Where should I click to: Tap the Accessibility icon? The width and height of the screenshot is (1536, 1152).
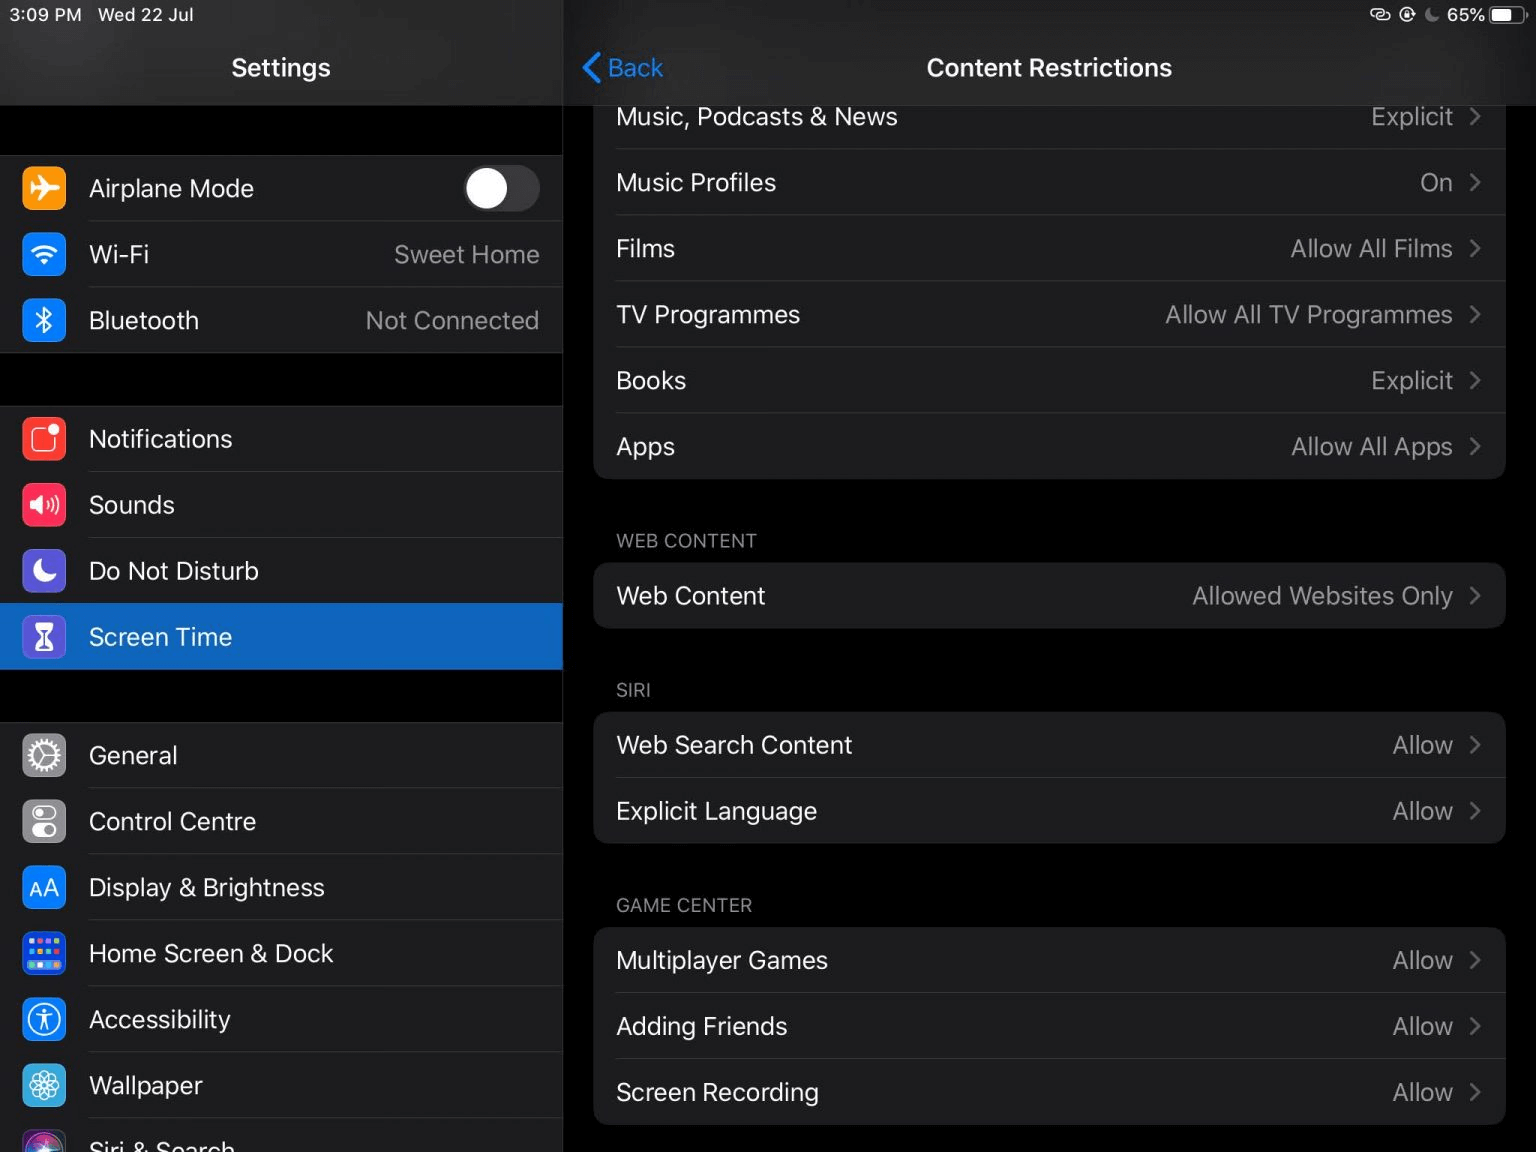point(44,1019)
